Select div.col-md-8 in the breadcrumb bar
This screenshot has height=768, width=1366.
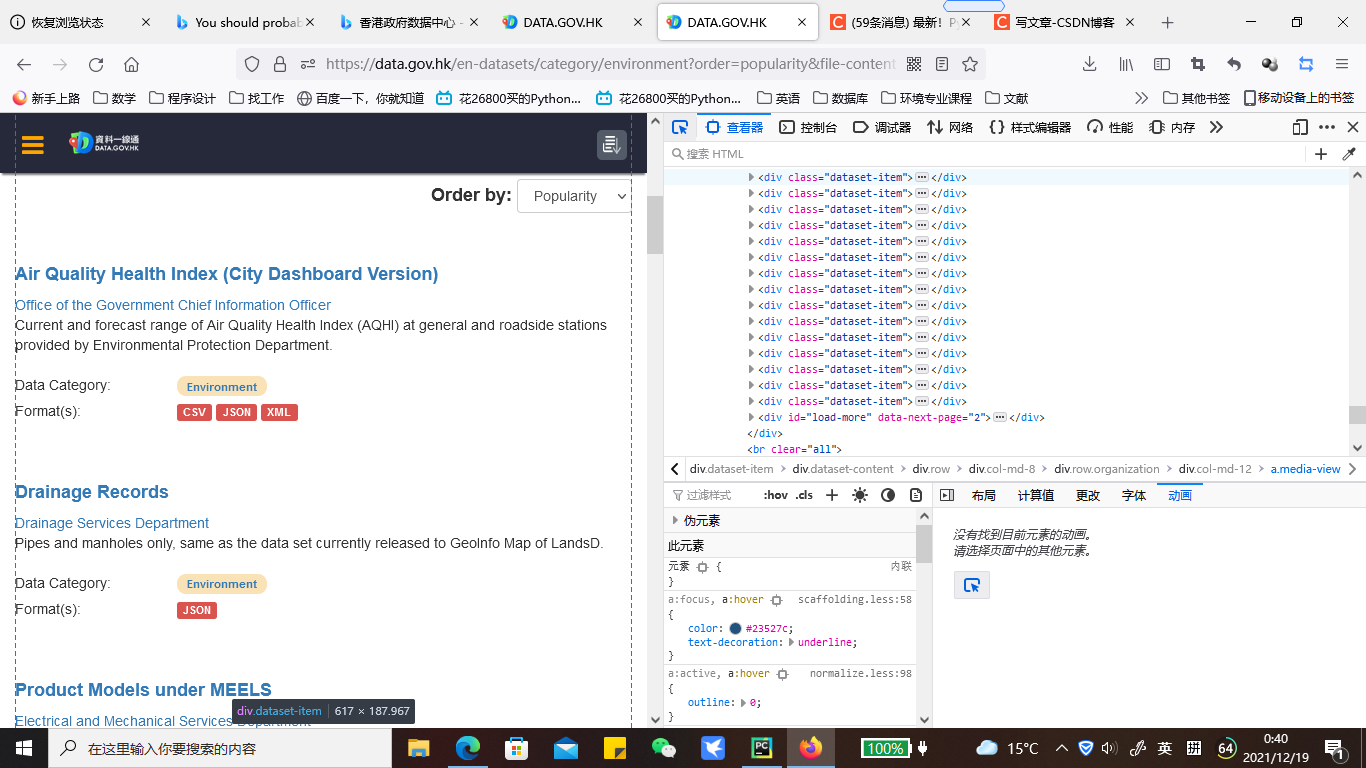coord(1002,468)
